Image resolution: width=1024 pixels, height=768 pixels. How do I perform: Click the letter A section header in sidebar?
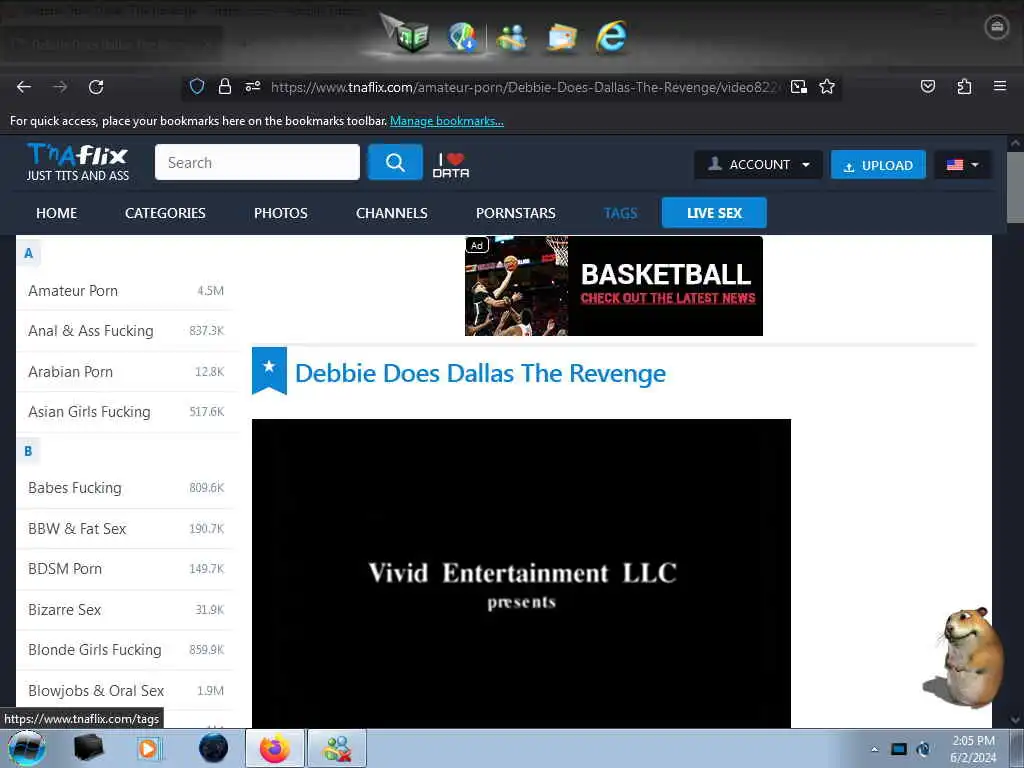[x=28, y=253]
